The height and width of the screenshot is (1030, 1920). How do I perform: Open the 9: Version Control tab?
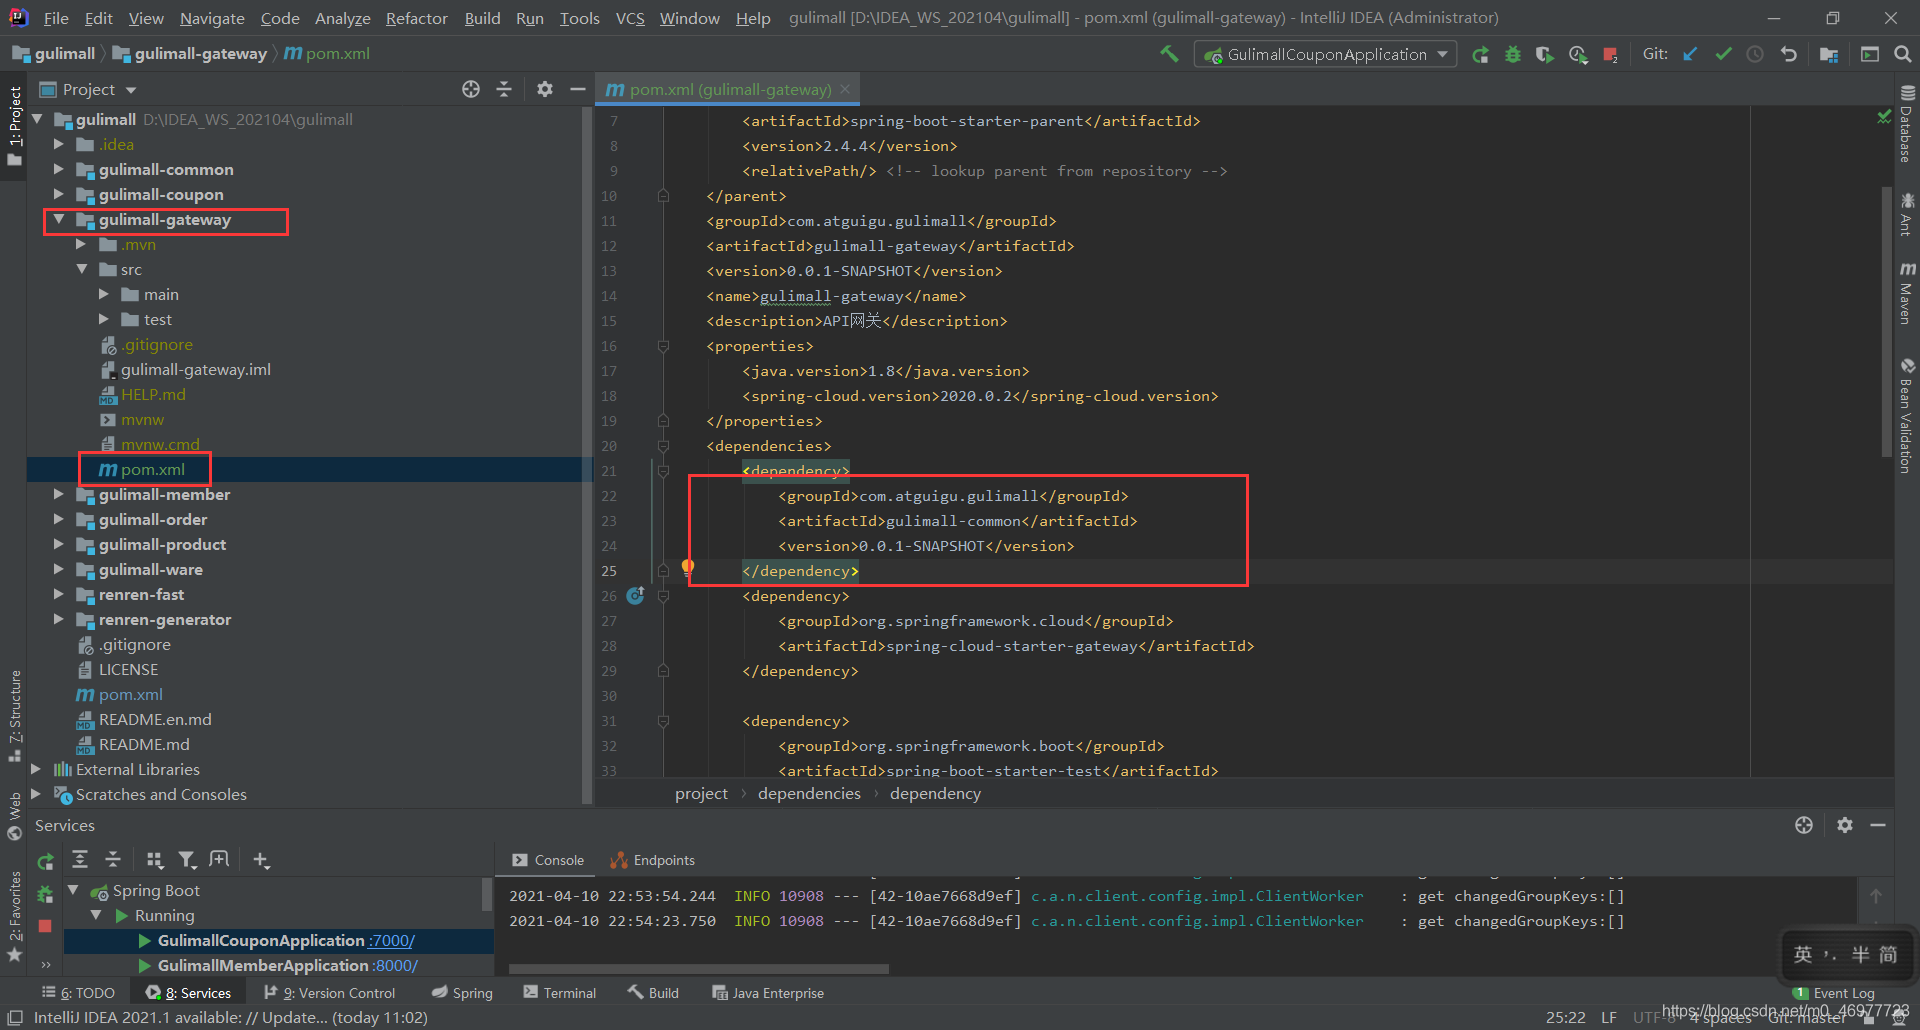[330, 993]
